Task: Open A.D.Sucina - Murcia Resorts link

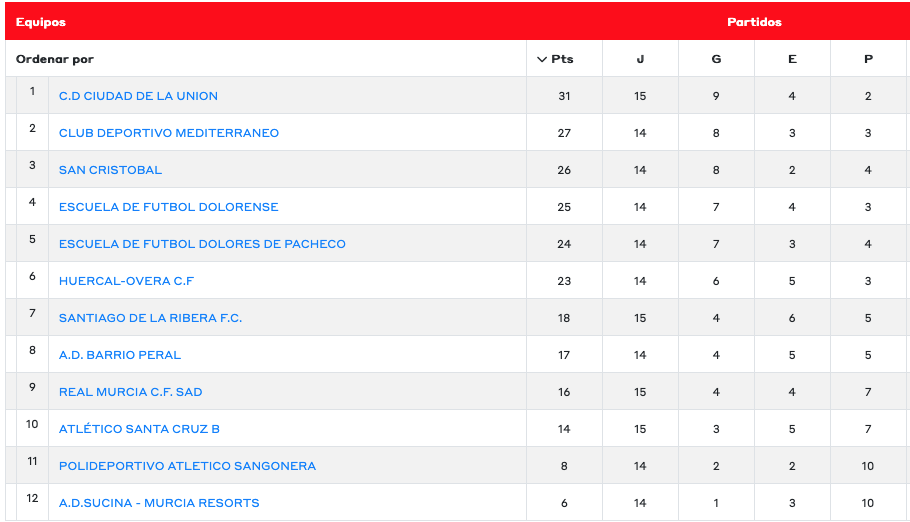Action: [x=159, y=503]
